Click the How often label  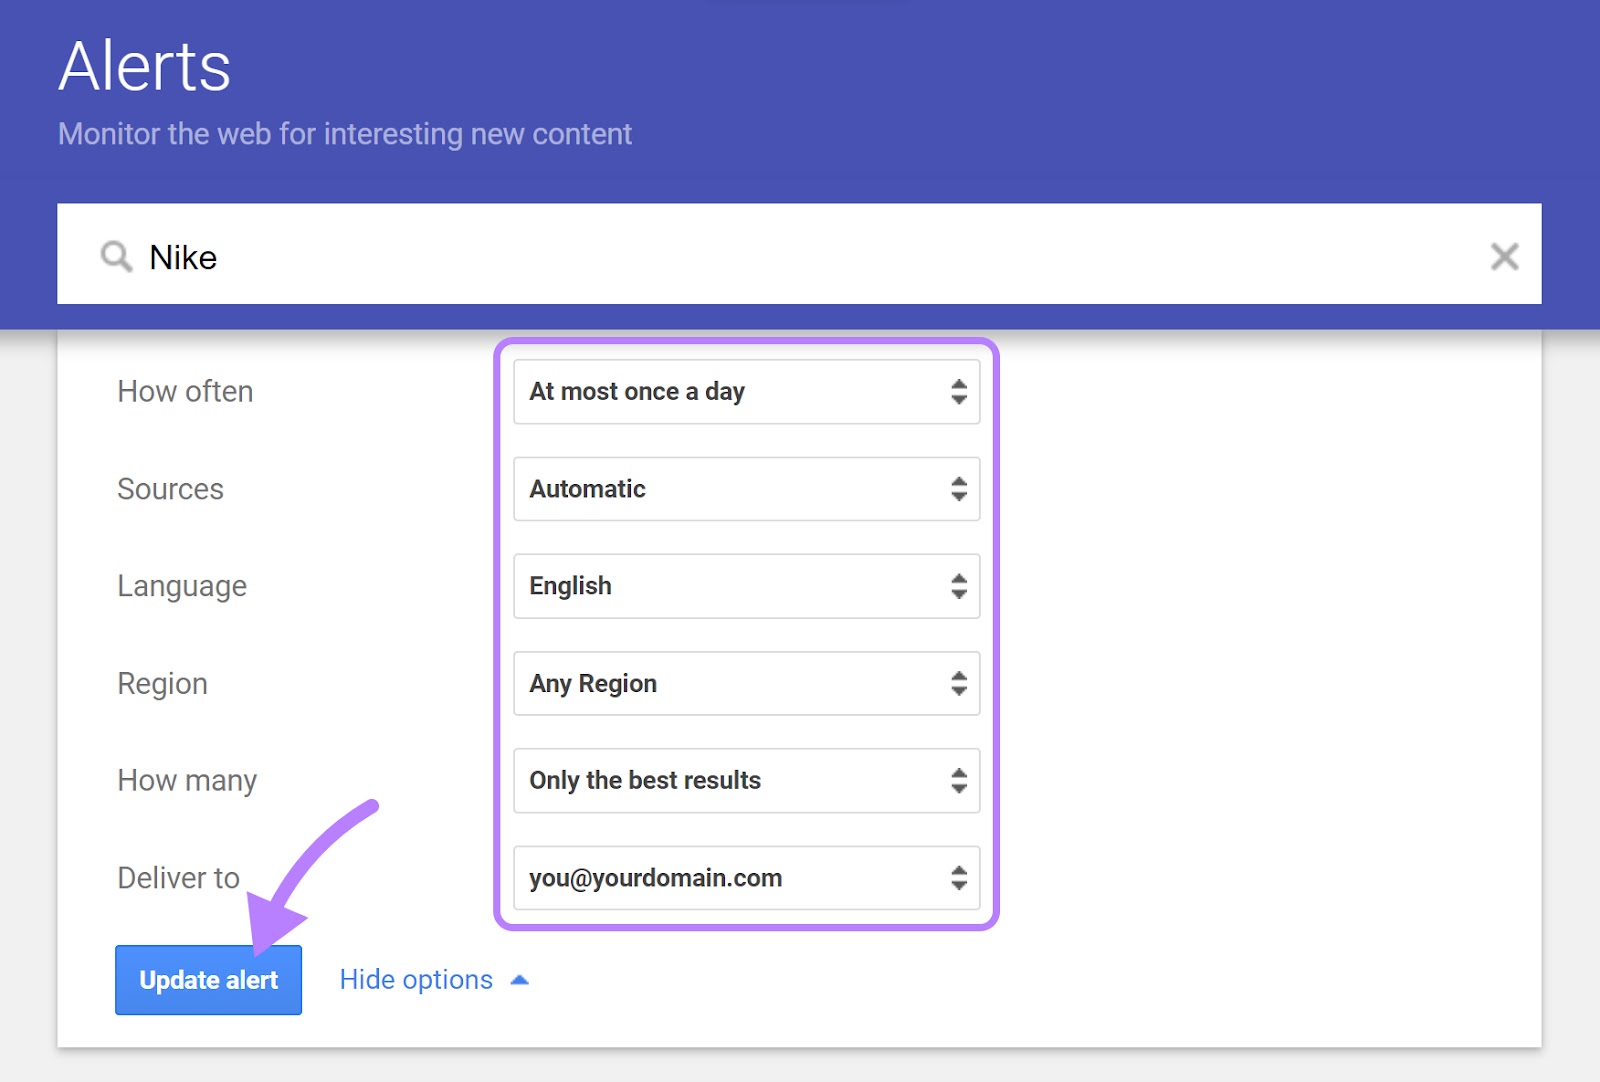[x=185, y=392]
